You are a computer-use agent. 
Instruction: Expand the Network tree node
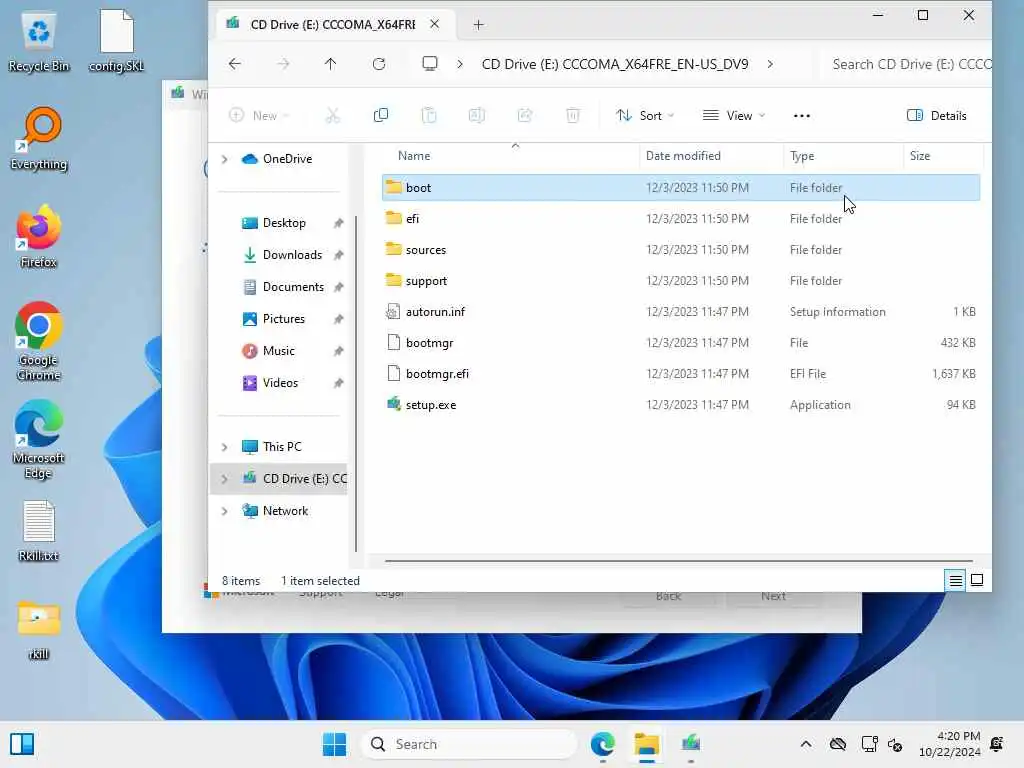(x=225, y=511)
